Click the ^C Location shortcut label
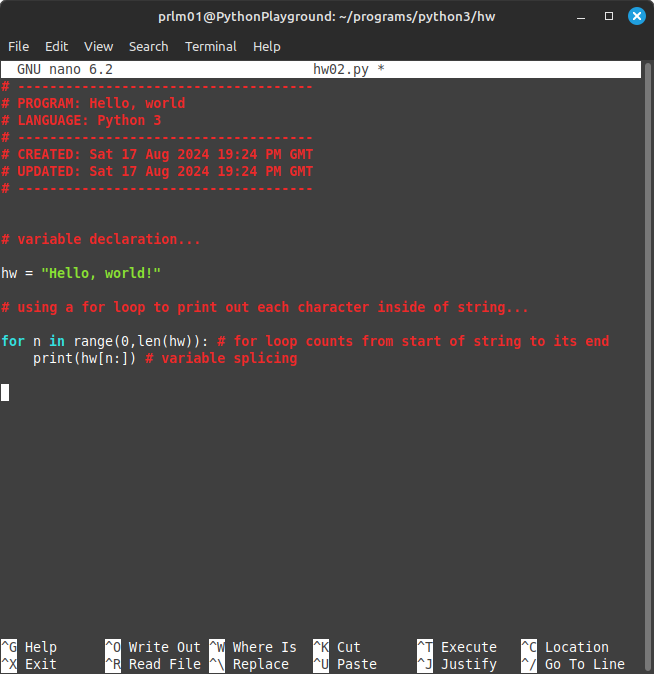 (565, 647)
